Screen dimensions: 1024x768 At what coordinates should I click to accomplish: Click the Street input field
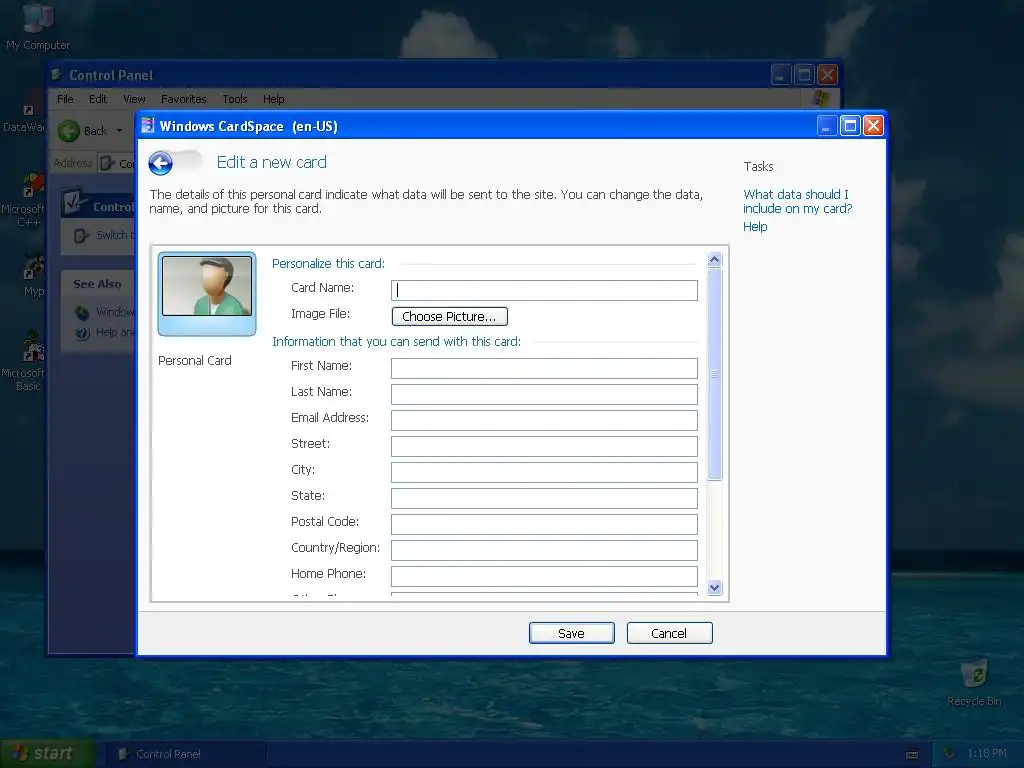(544, 447)
